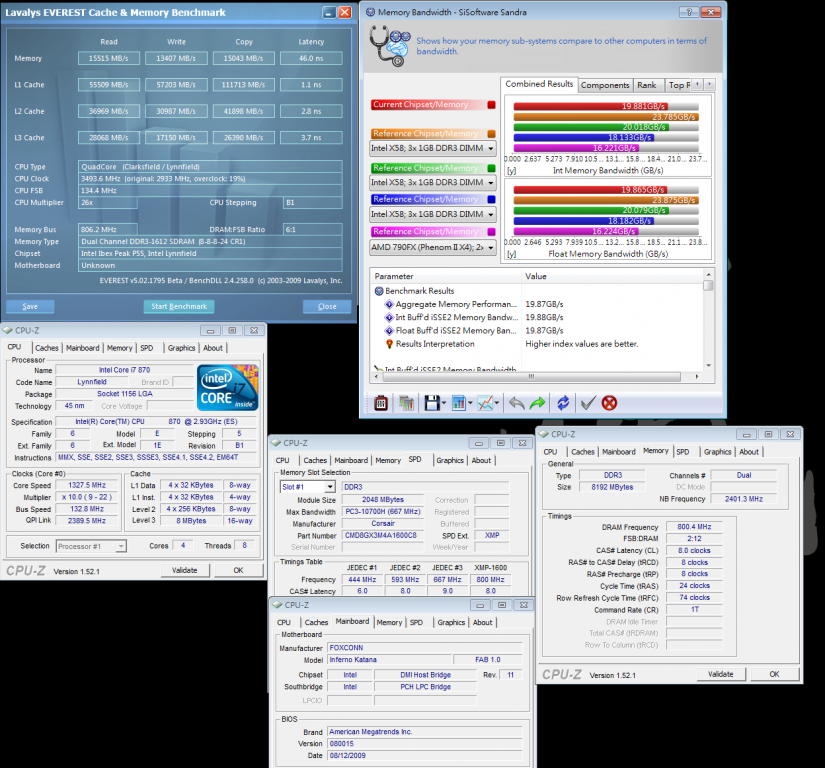Click the red cancel circle icon in Sandra
825x768 pixels.
(609, 403)
